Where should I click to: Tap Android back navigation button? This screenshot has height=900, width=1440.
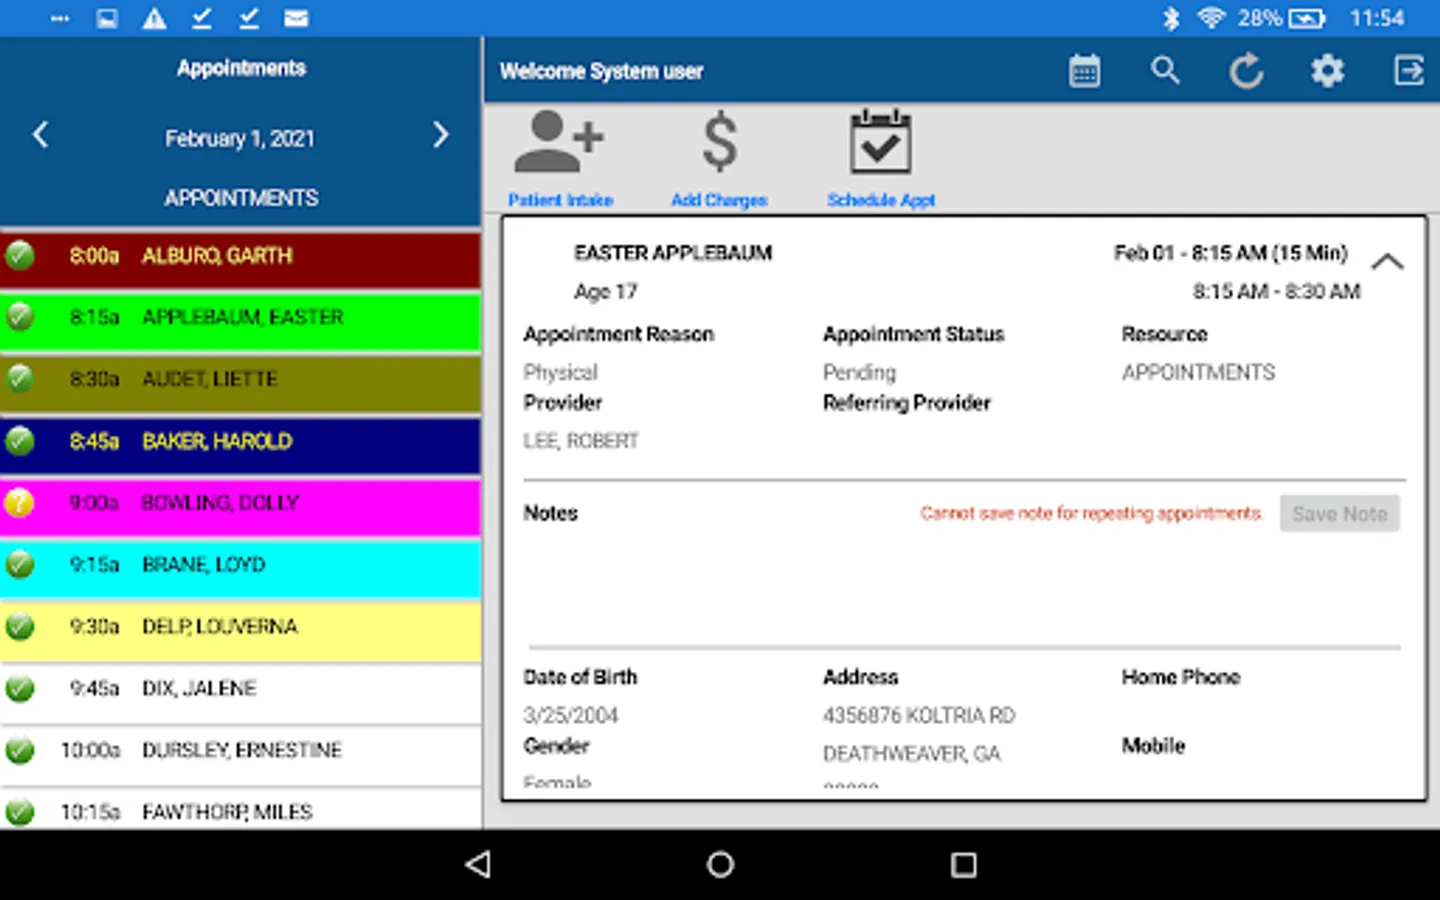click(478, 865)
